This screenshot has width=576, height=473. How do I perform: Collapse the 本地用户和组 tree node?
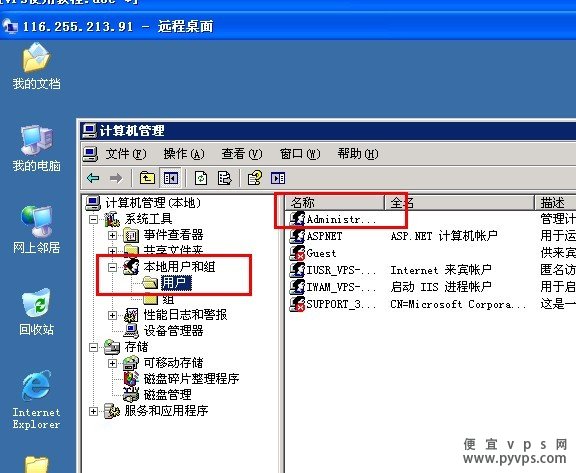point(112,267)
